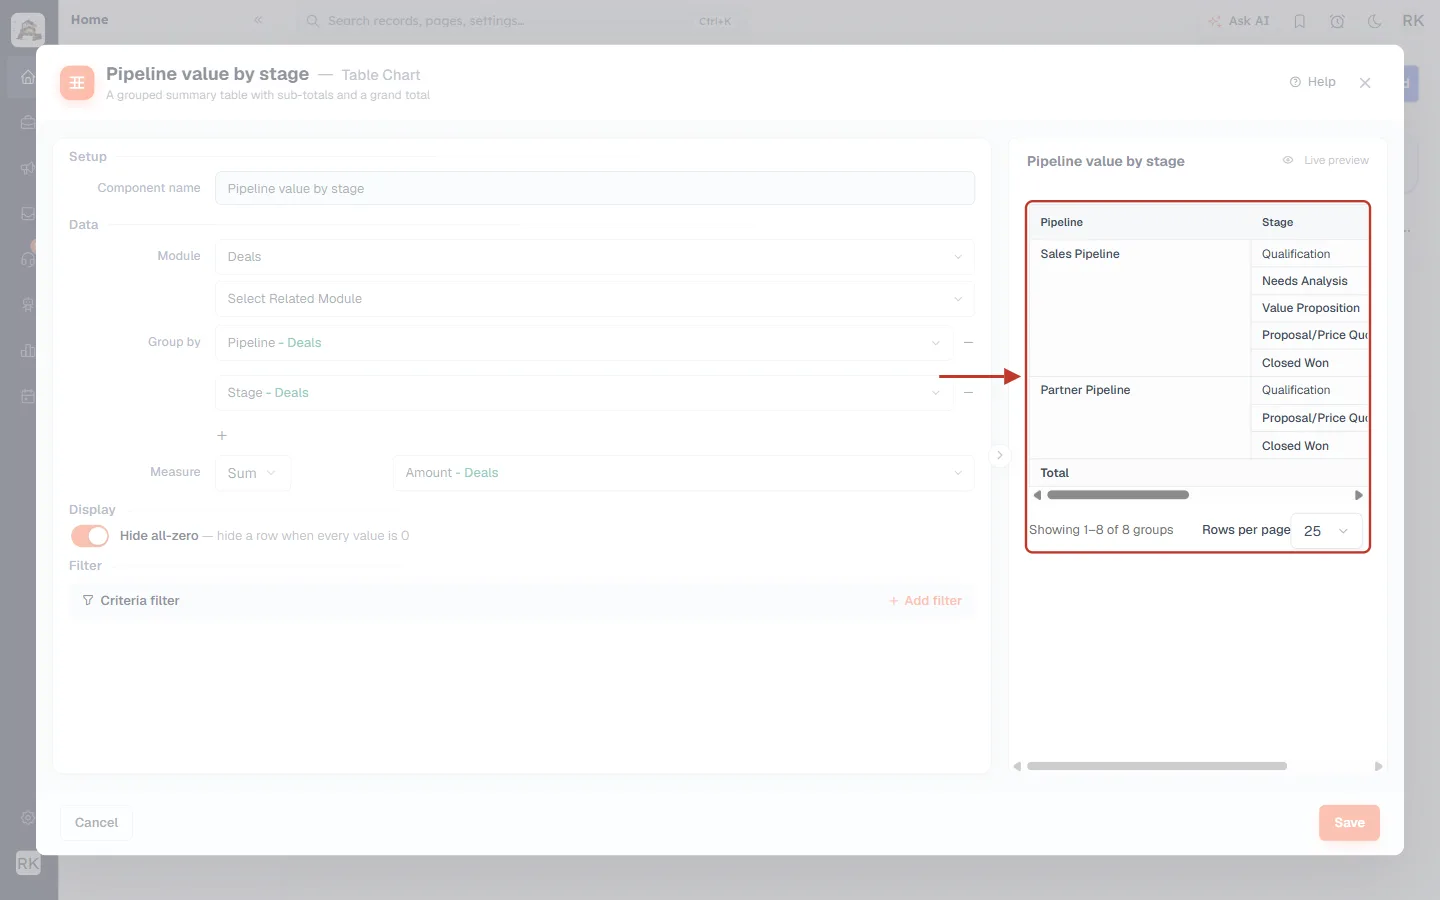Click Add filter
Viewport: 1440px width, 900px height.
coord(925,601)
